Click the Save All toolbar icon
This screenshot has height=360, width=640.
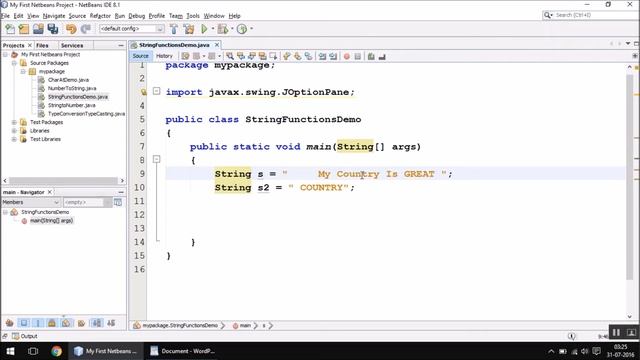(x=53, y=29)
